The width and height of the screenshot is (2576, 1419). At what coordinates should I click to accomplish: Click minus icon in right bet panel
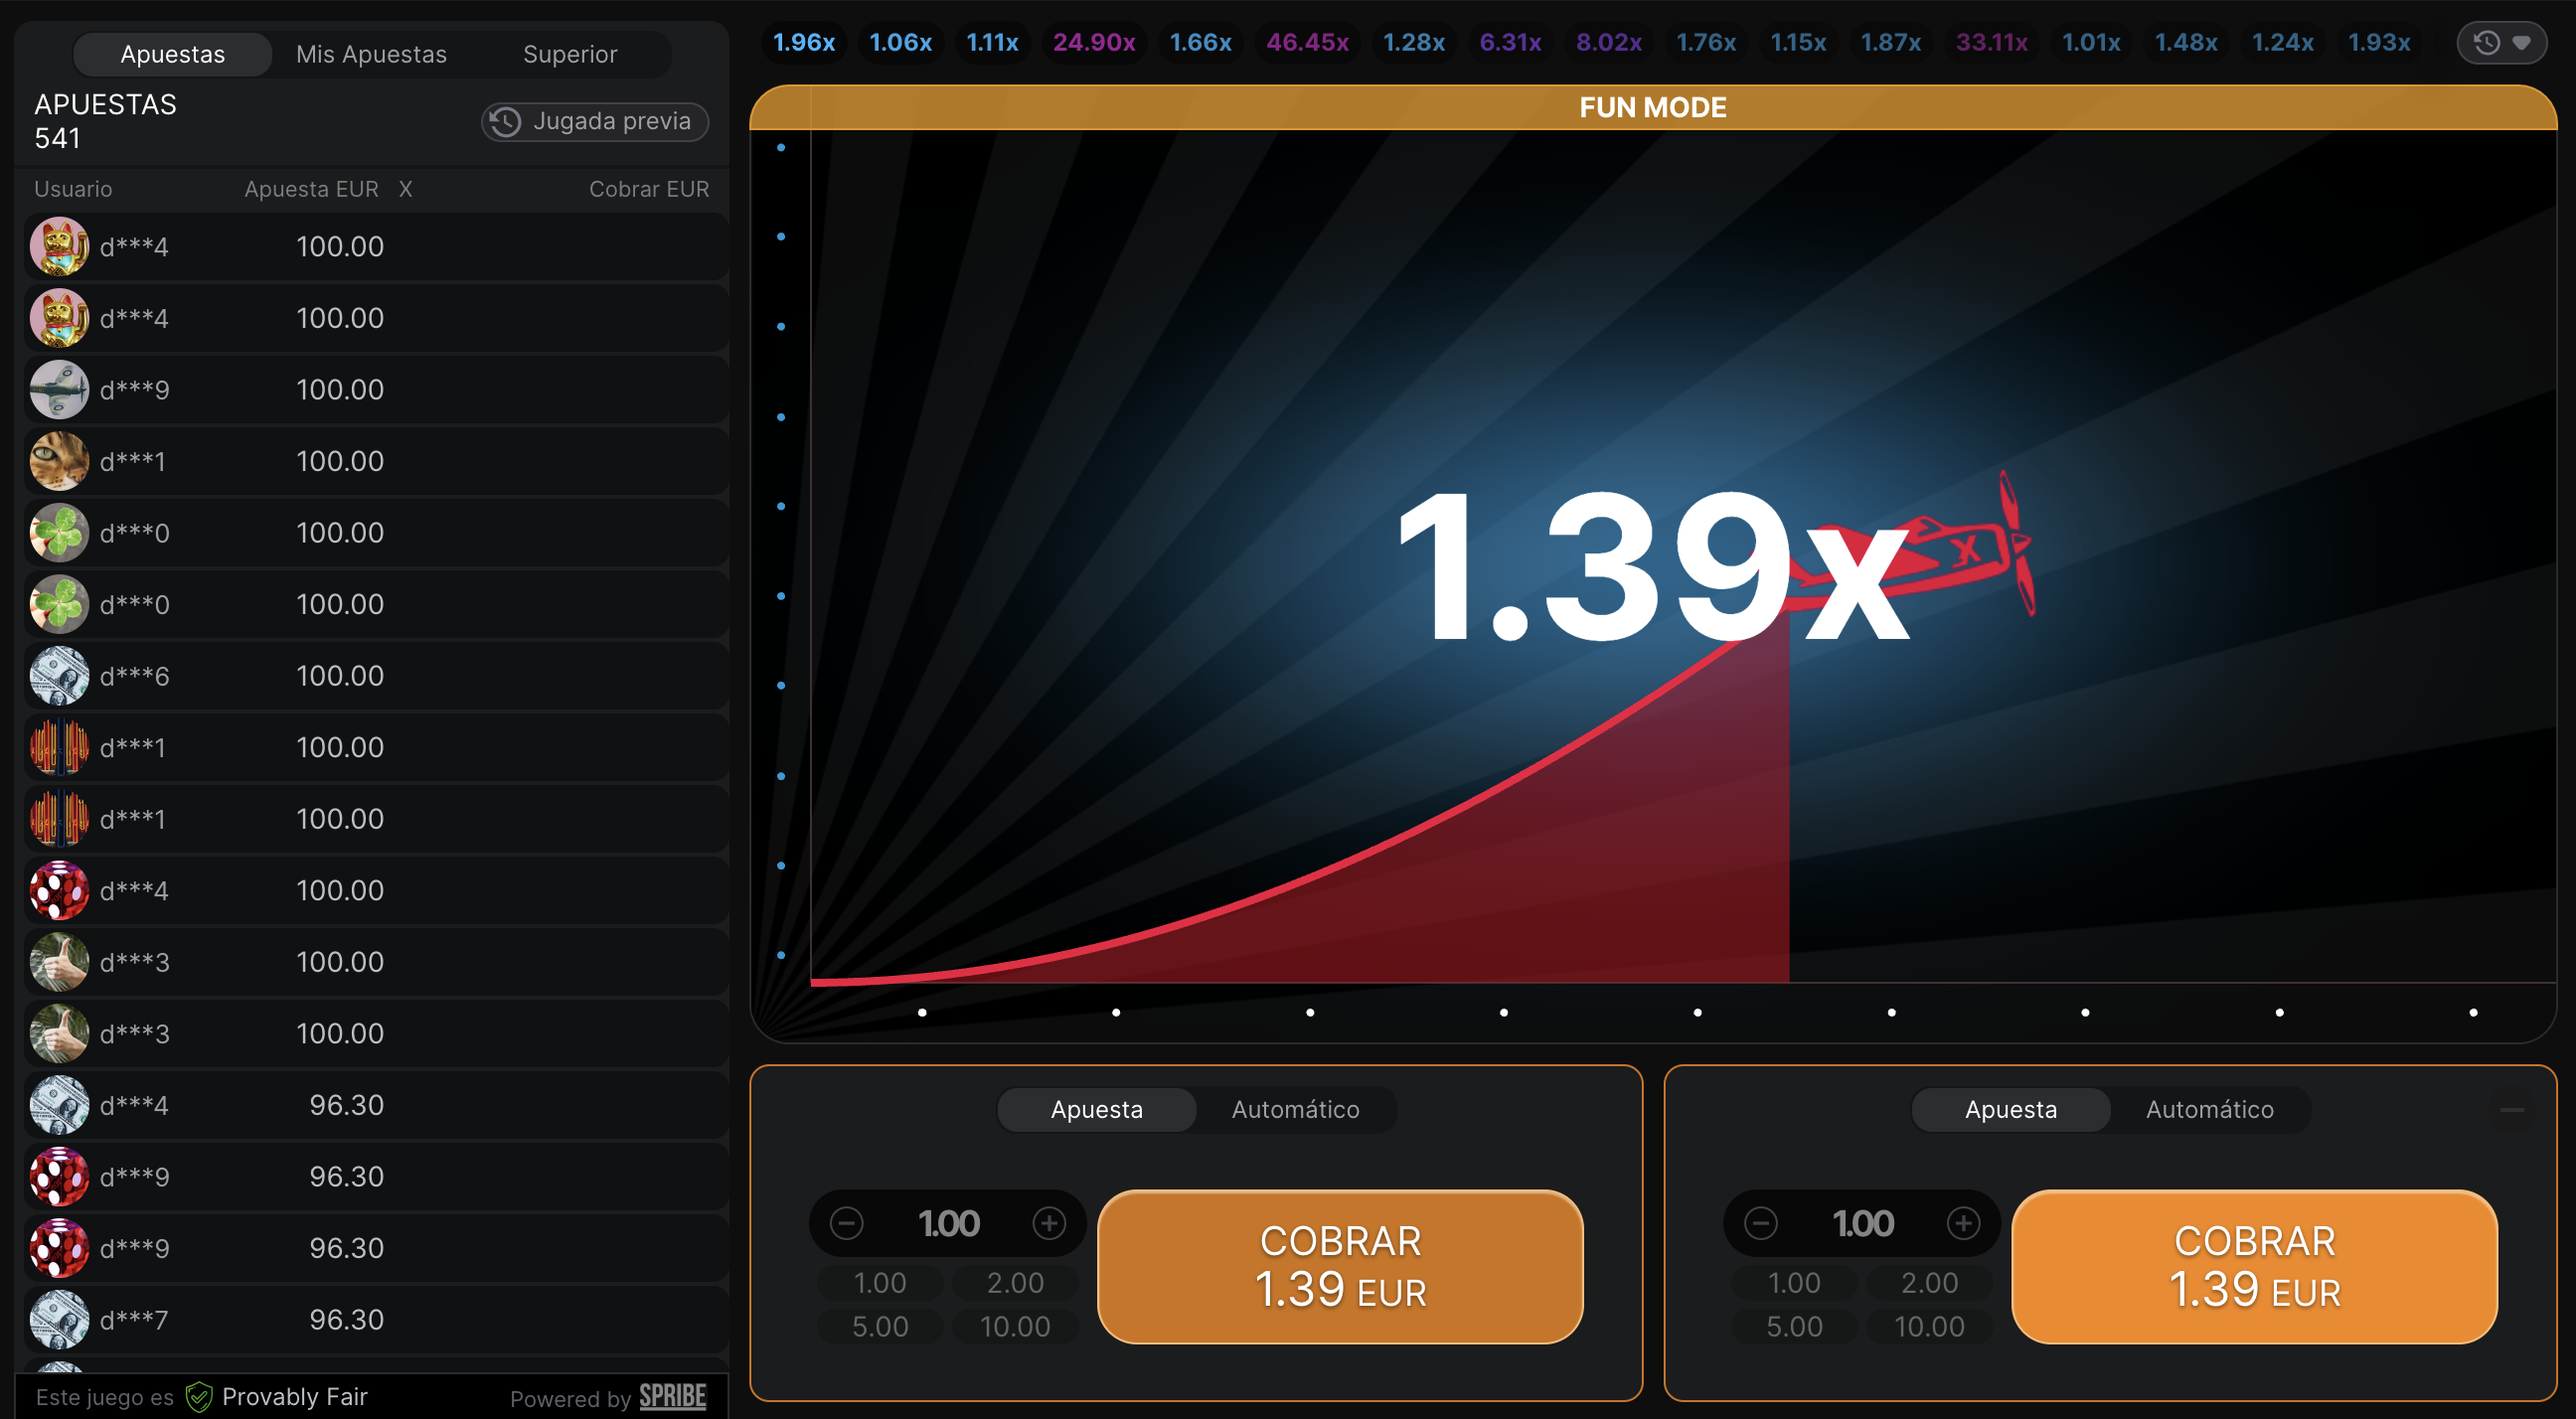click(1760, 1223)
